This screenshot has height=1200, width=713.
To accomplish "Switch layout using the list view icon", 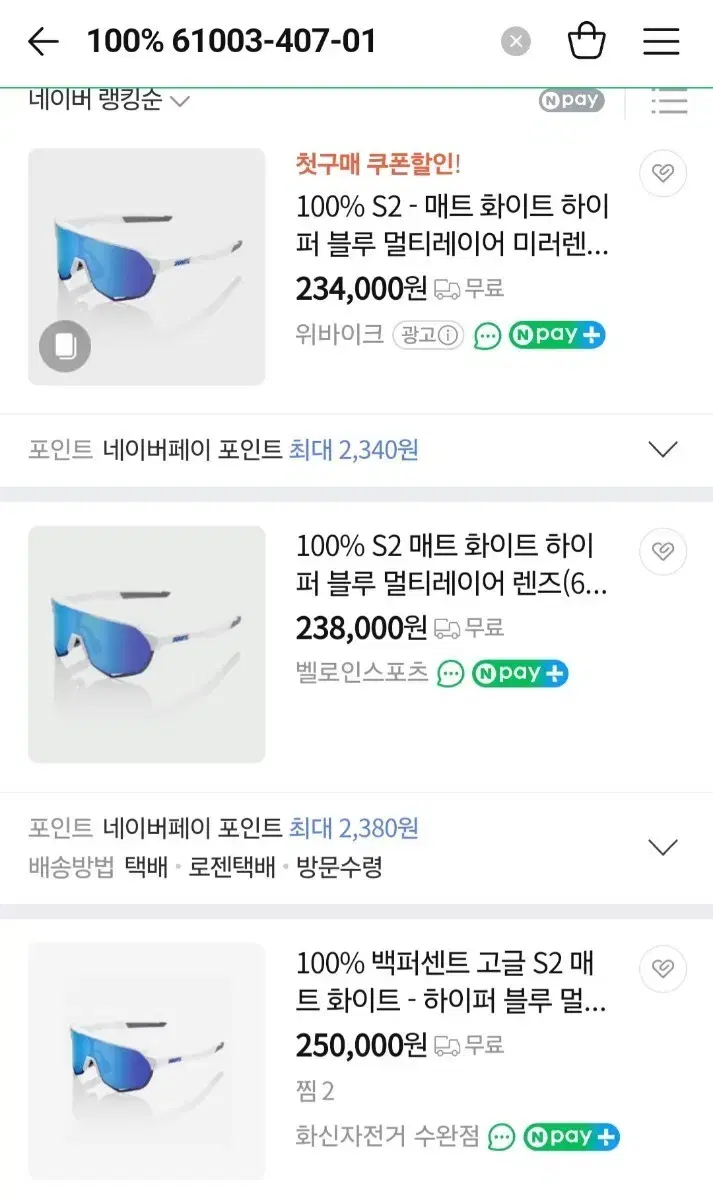I will (669, 100).
